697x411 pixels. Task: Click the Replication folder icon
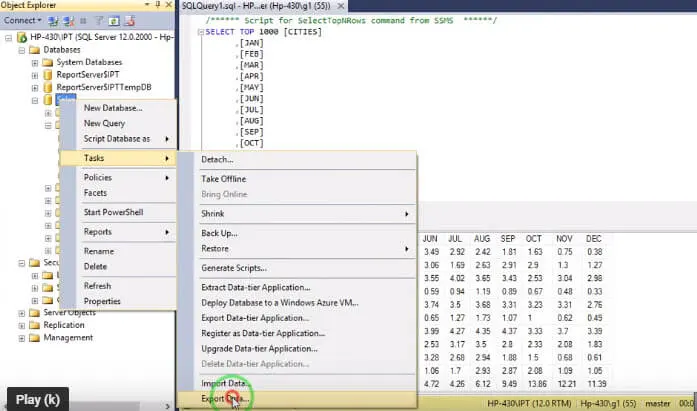click(x=34, y=325)
